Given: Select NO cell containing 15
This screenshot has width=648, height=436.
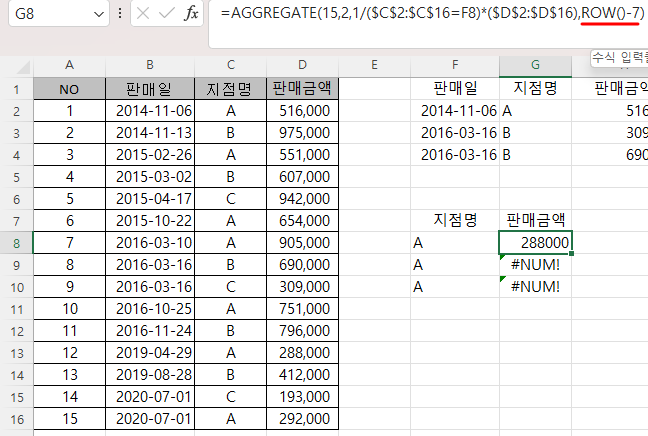Looking at the screenshot, I should pyautogui.click(x=69, y=419).
